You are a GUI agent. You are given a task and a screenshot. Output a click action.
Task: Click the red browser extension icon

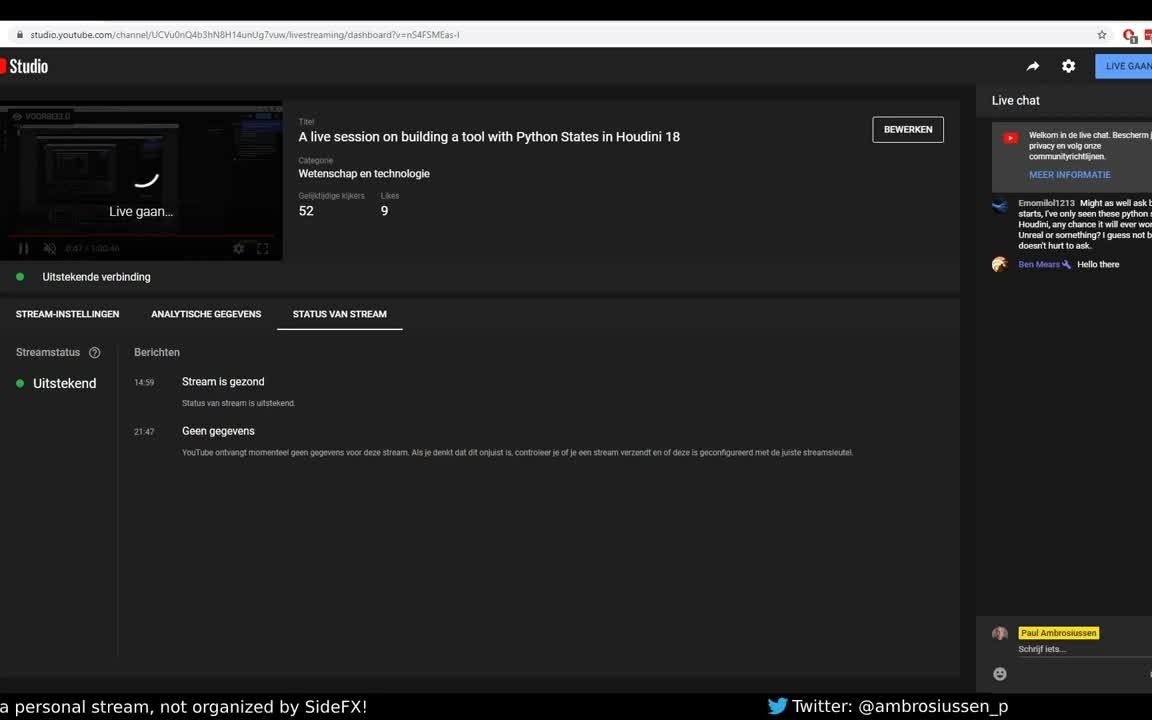point(1129,35)
